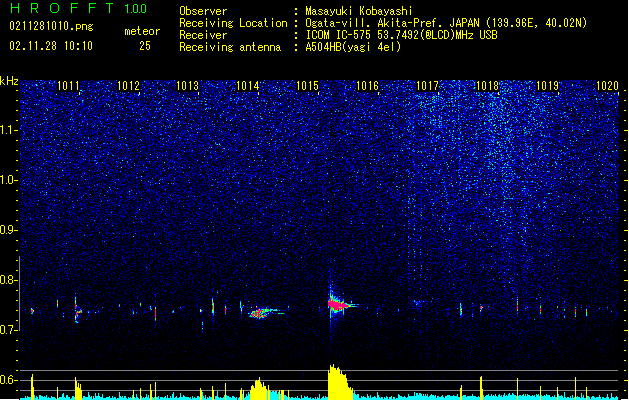Image resolution: width=629 pixels, height=400 pixels.
Task: Select the ICOM IC-575 53.7492 MHz receiver text
Action: pyautogui.click(x=401, y=35)
